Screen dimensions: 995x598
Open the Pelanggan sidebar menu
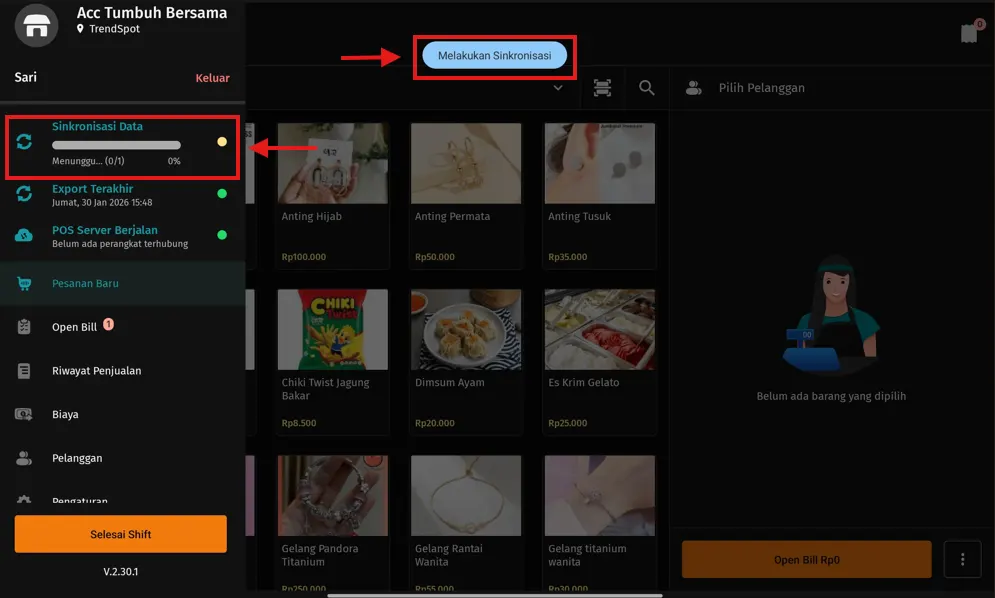pos(76,458)
